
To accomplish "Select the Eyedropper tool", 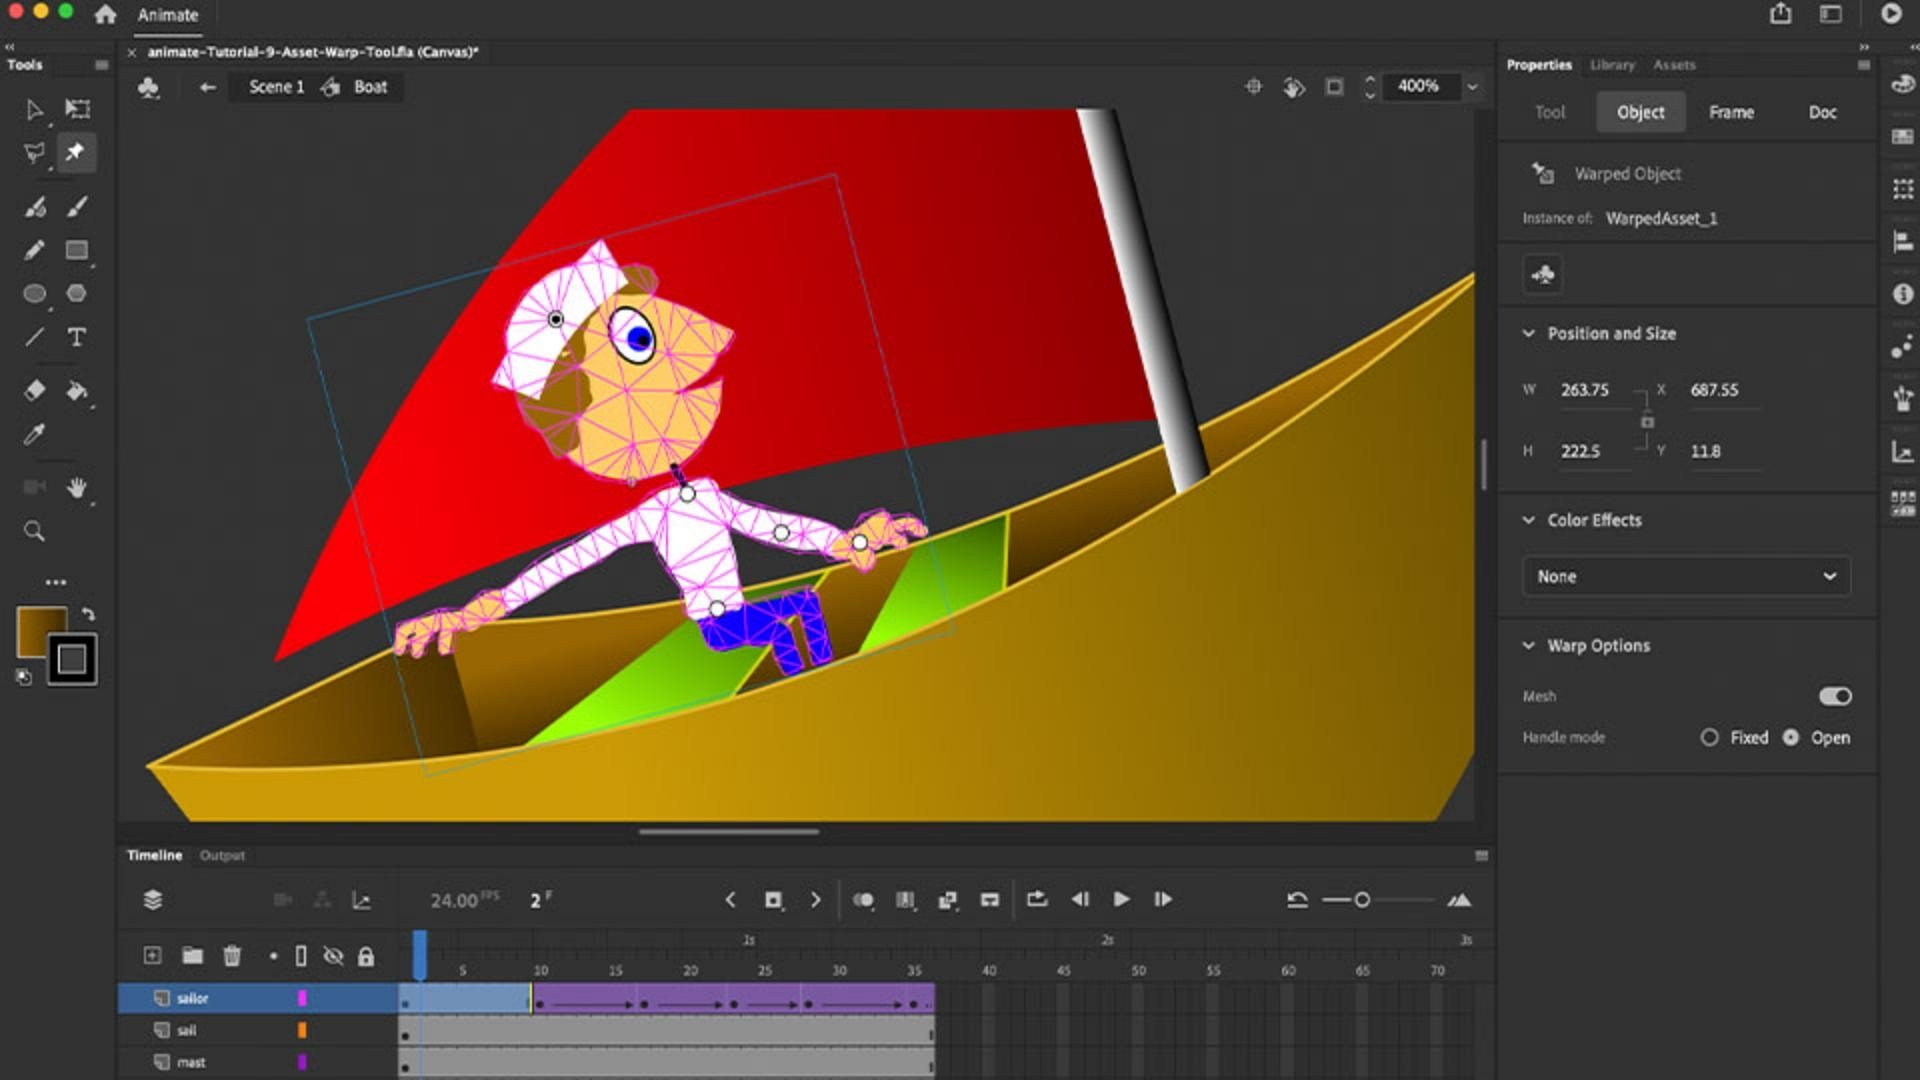I will click(33, 434).
